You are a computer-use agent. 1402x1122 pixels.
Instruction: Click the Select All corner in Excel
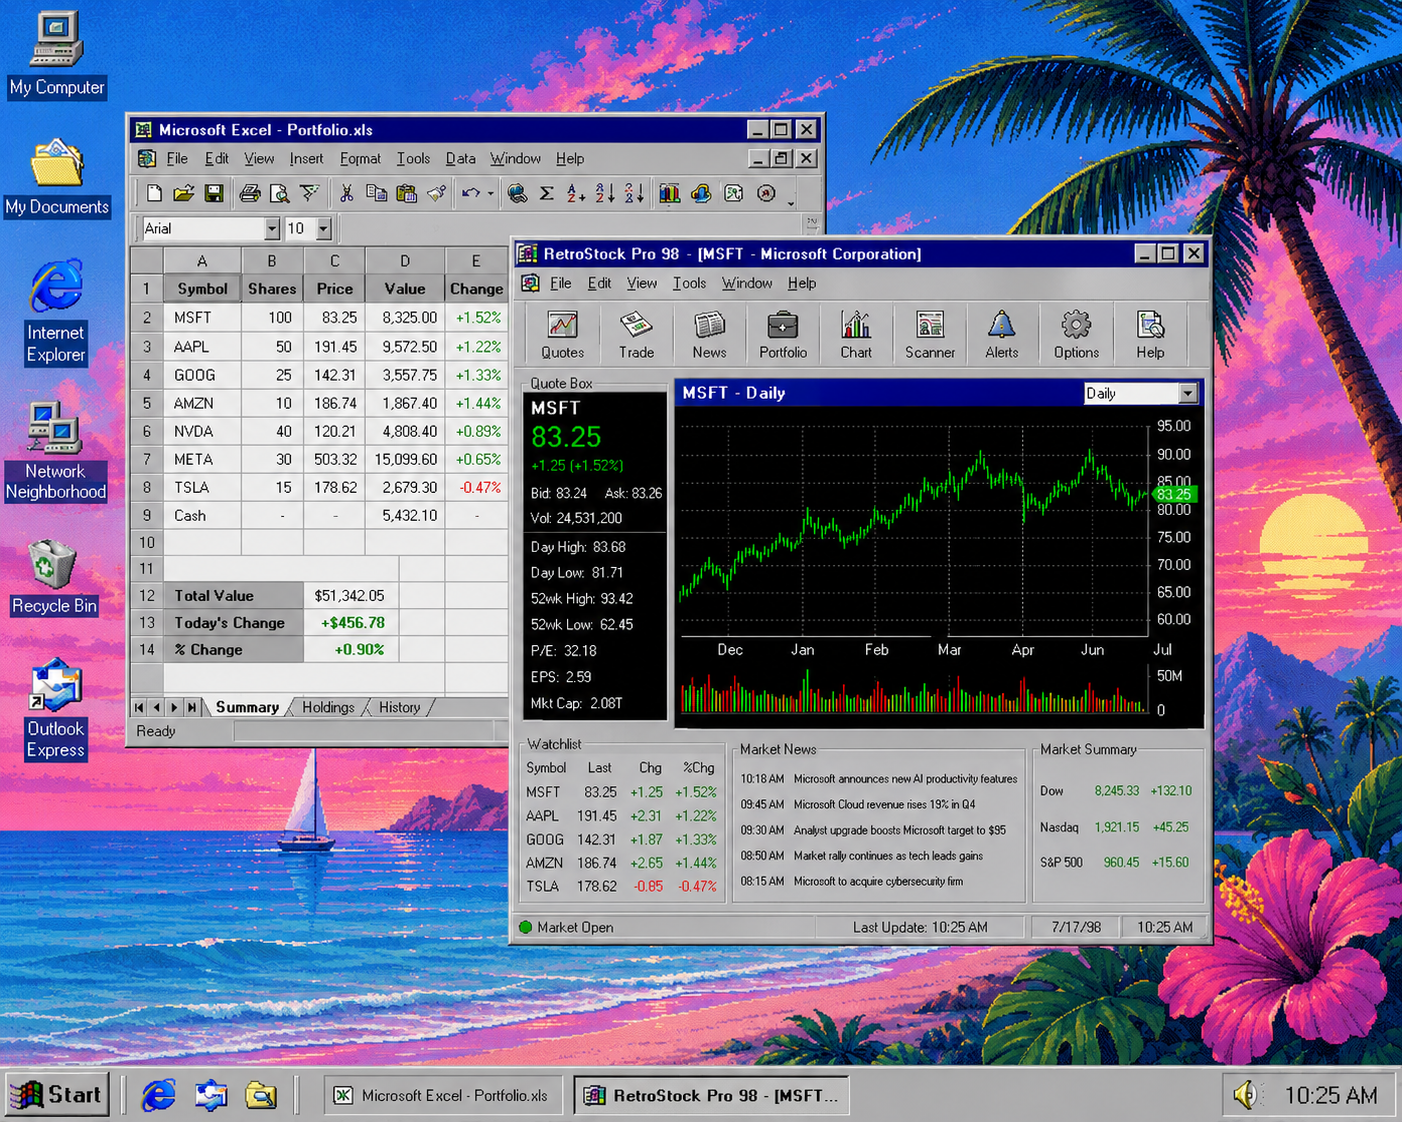(x=147, y=261)
